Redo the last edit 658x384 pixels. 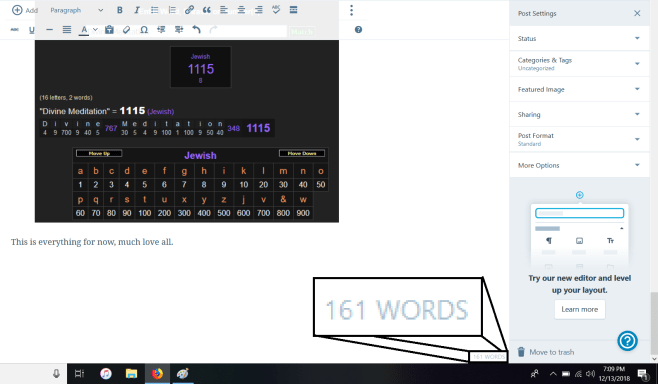click(x=213, y=30)
